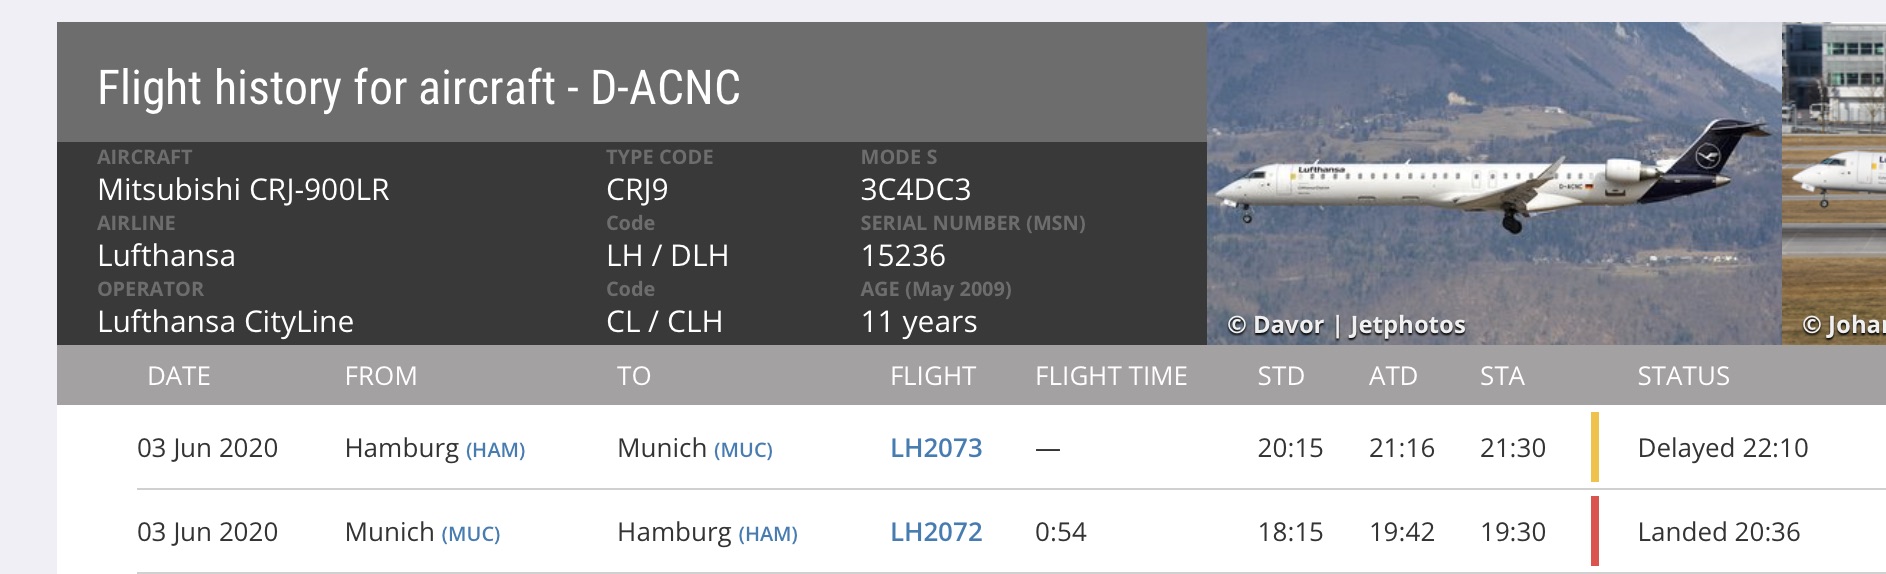Open Munich (MUC) origin in second row
The width and height of the screenshot is (1886, 574).
tap(422, 532)
